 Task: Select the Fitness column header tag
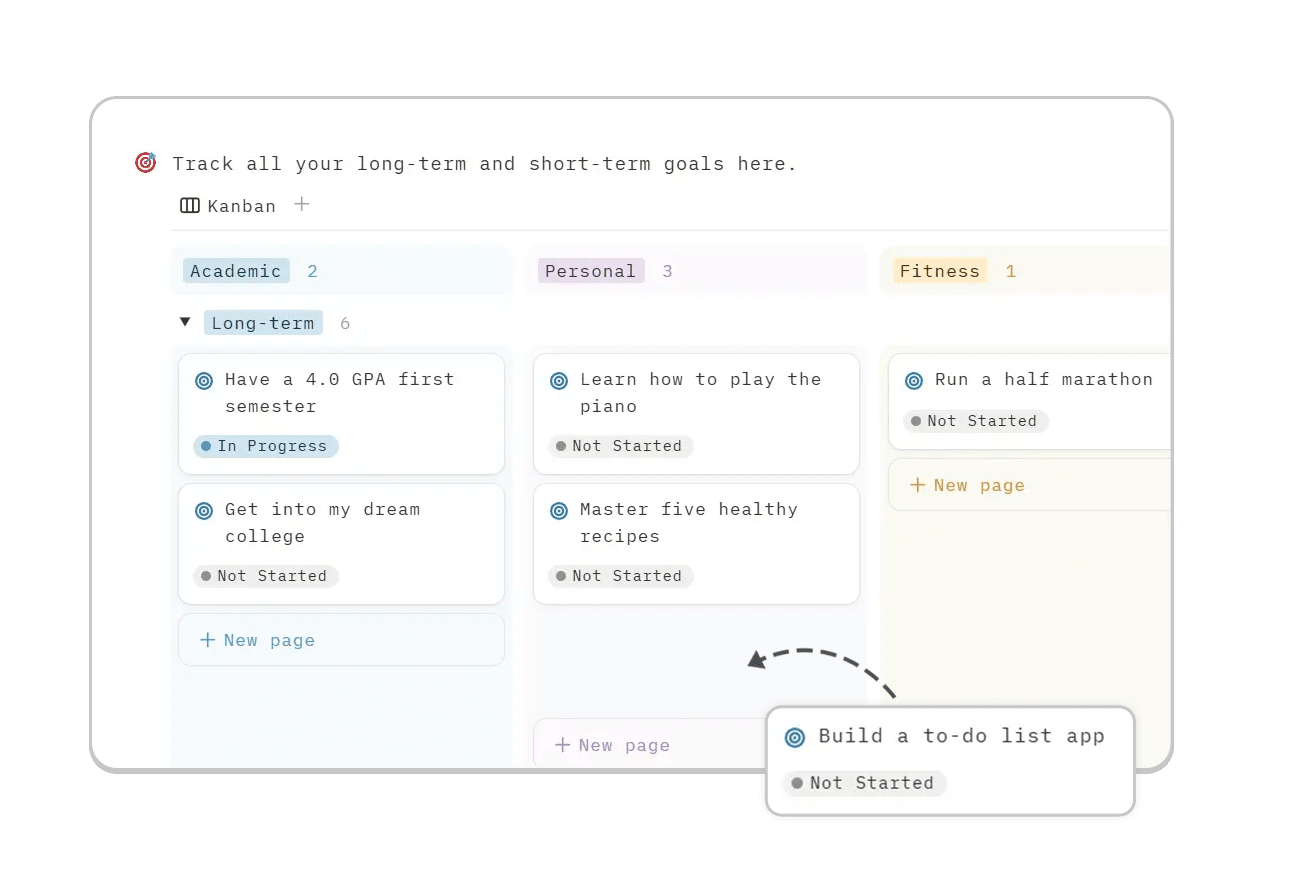pyautogui.click(x=940, y=271)
